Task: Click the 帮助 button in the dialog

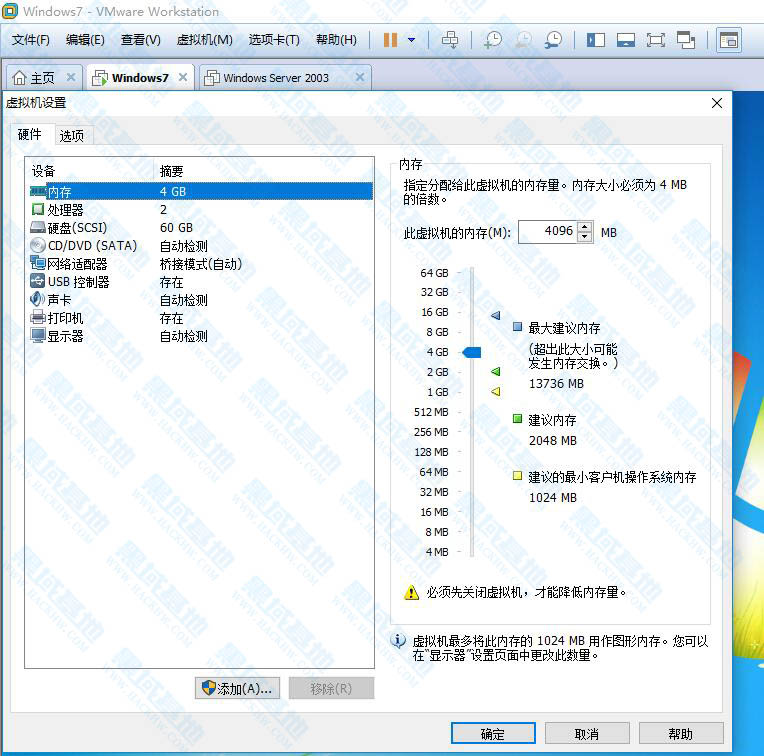Action: (x=681, y=733)
